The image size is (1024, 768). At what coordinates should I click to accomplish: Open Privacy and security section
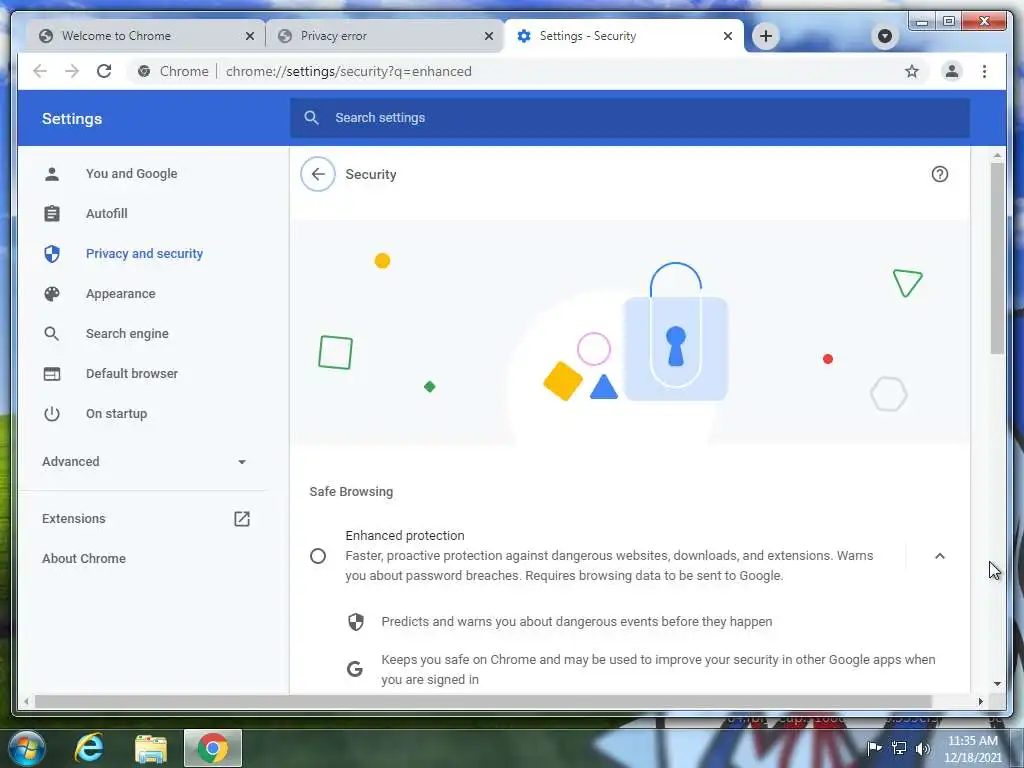pyautogui.click(x=144, y=253)
